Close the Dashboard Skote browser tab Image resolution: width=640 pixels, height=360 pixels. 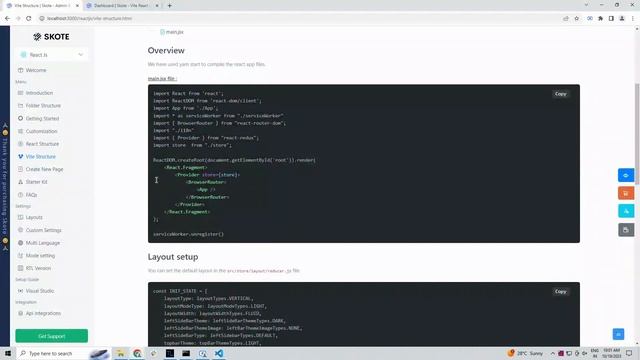[157, 6]
